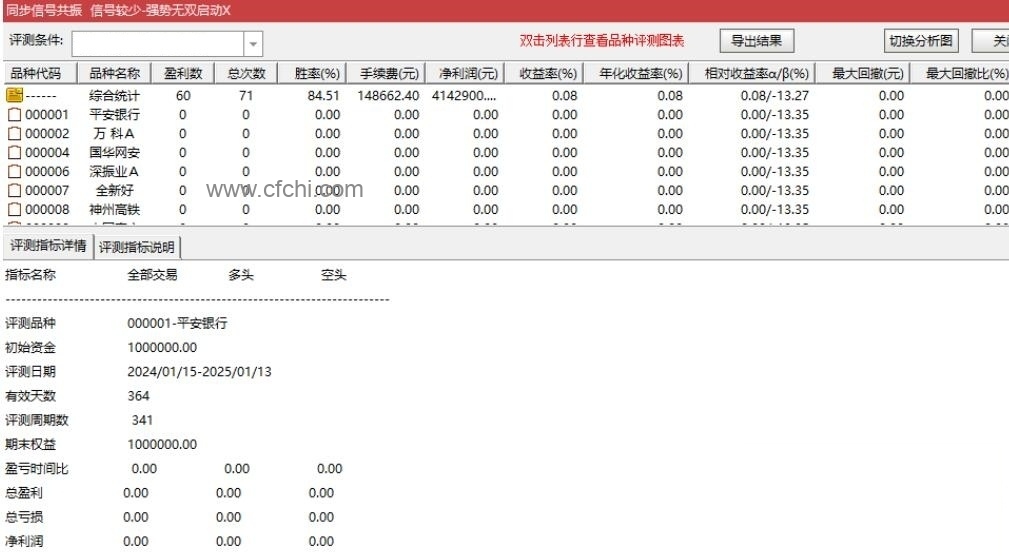The height and width of the screenshot is (556, 1009).
Task: Click the initial capital 1000000.00 value
Action: (x=162, y=348)
